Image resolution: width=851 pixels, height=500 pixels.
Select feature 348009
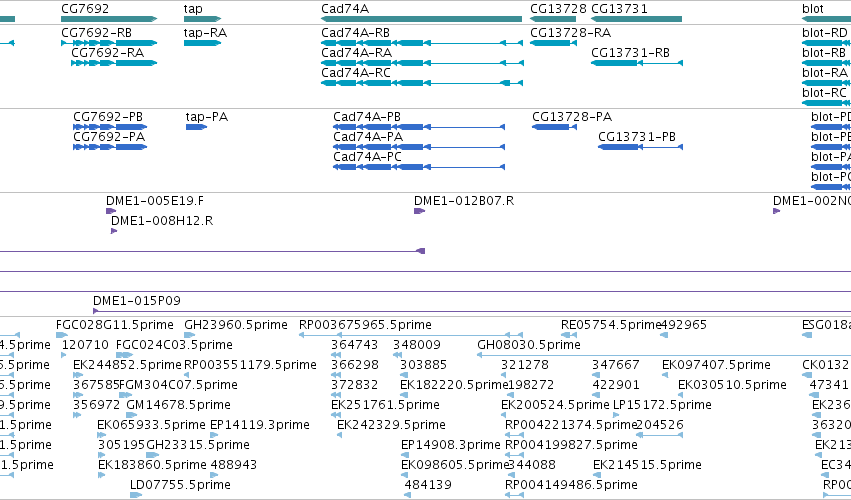click(398, 355)
